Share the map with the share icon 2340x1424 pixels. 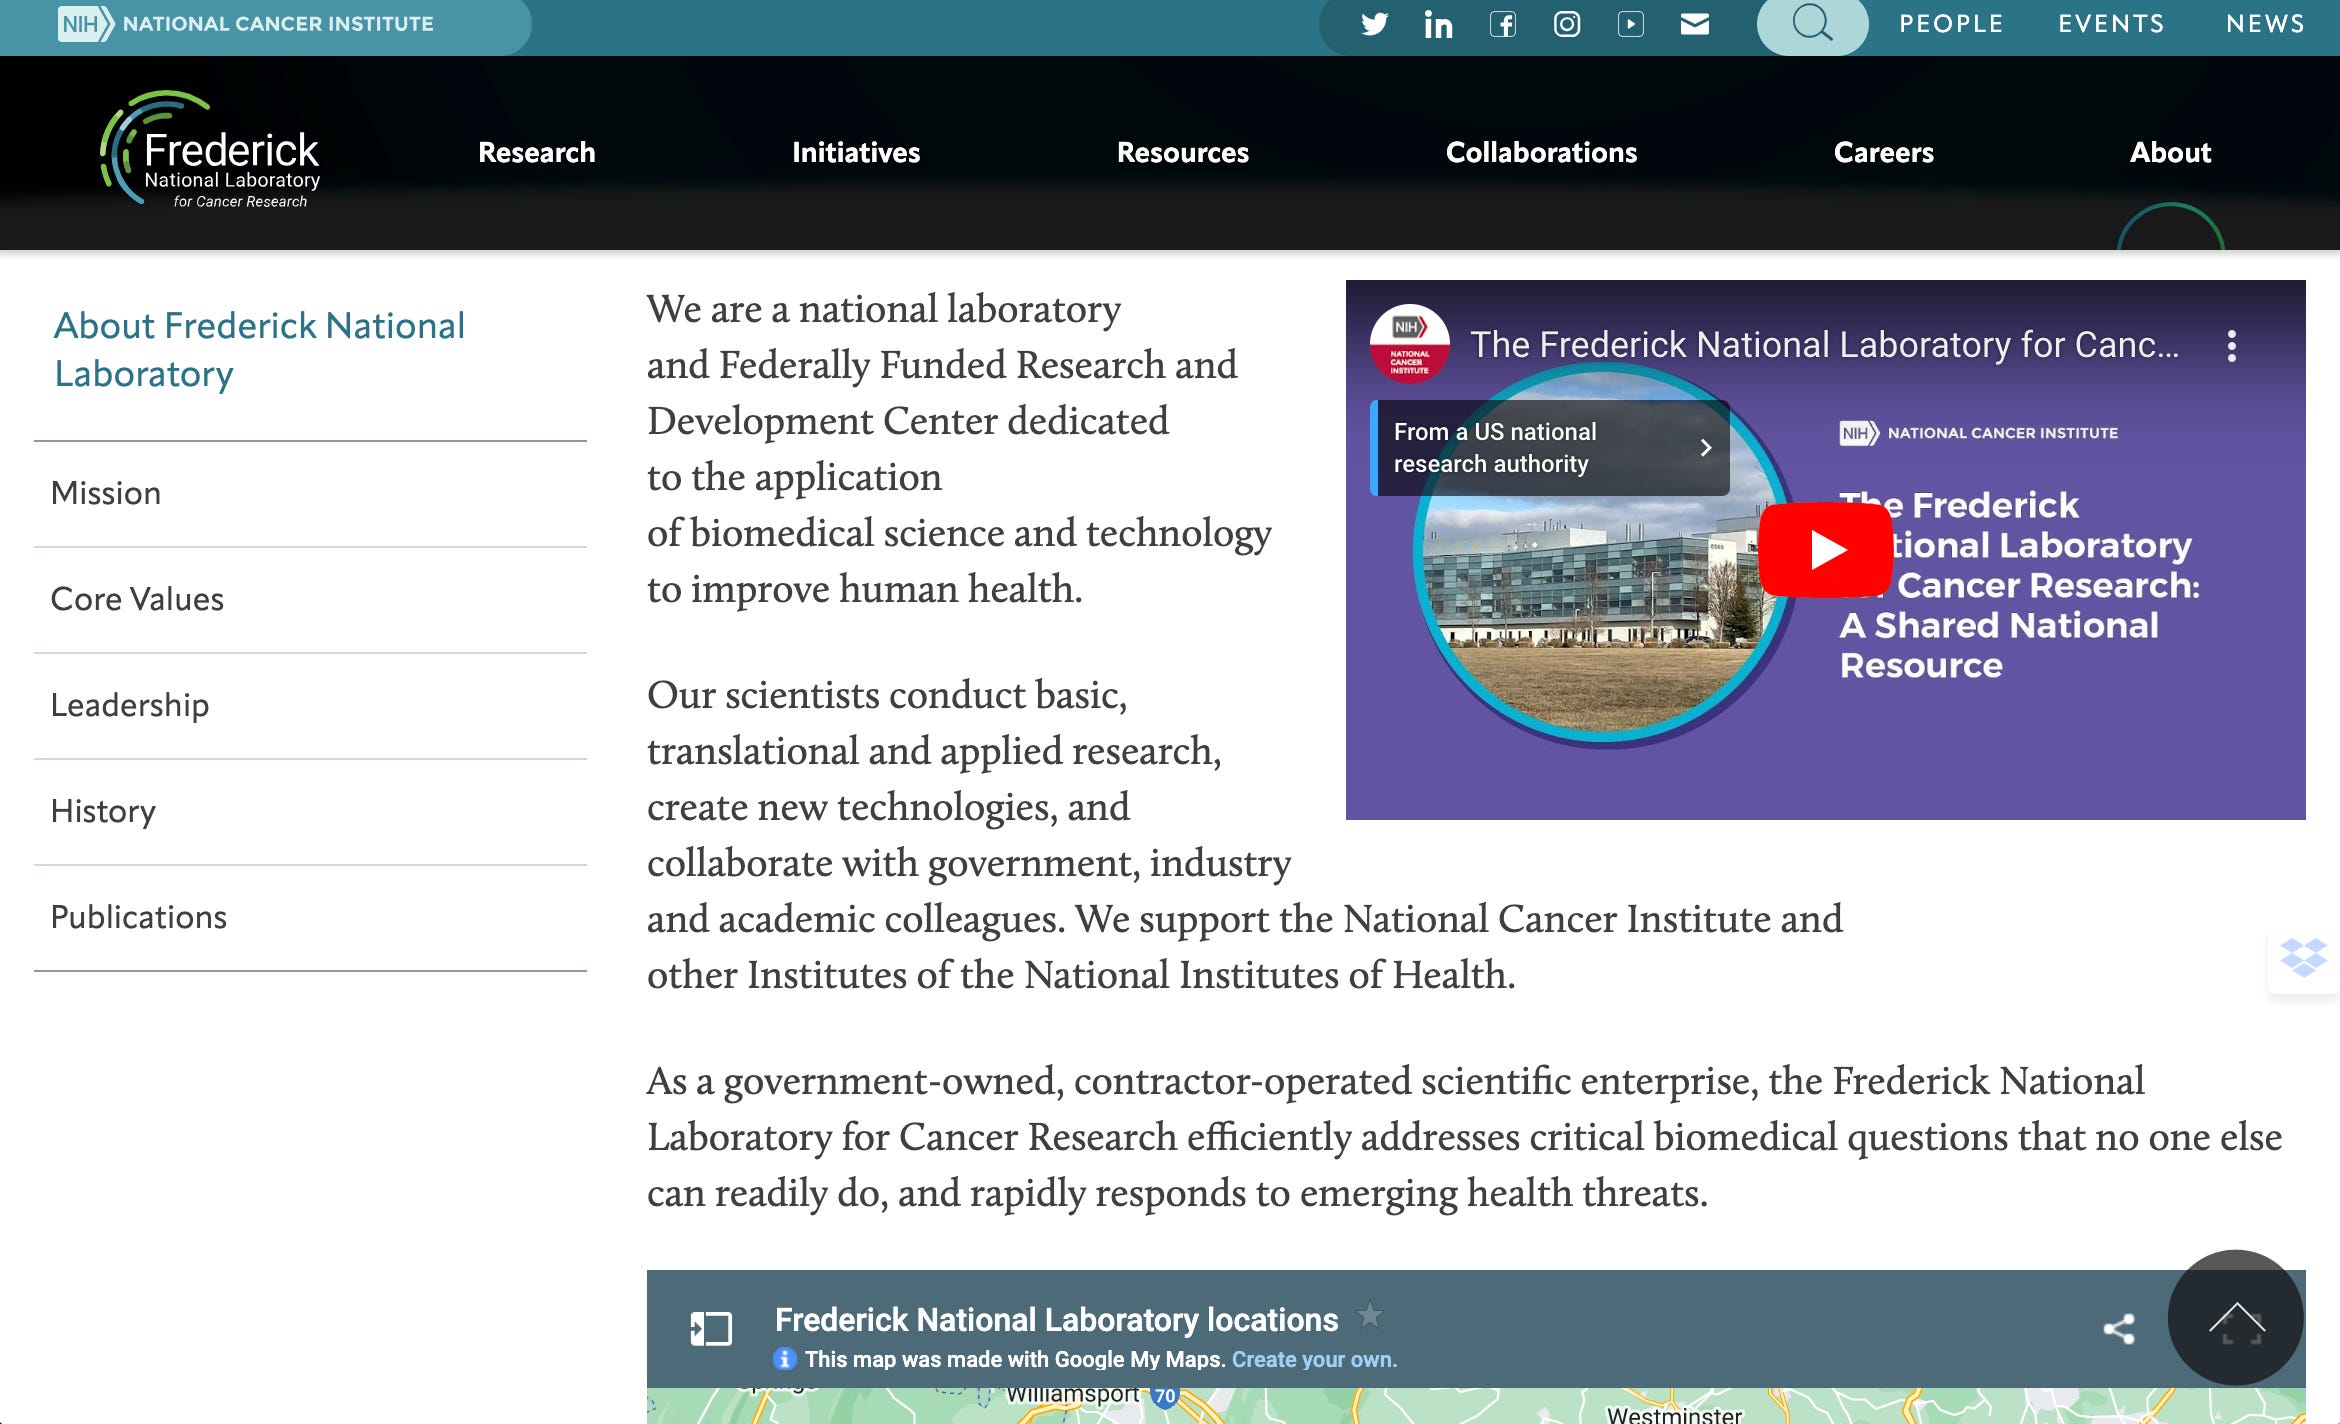[x=2119, y=1329]
